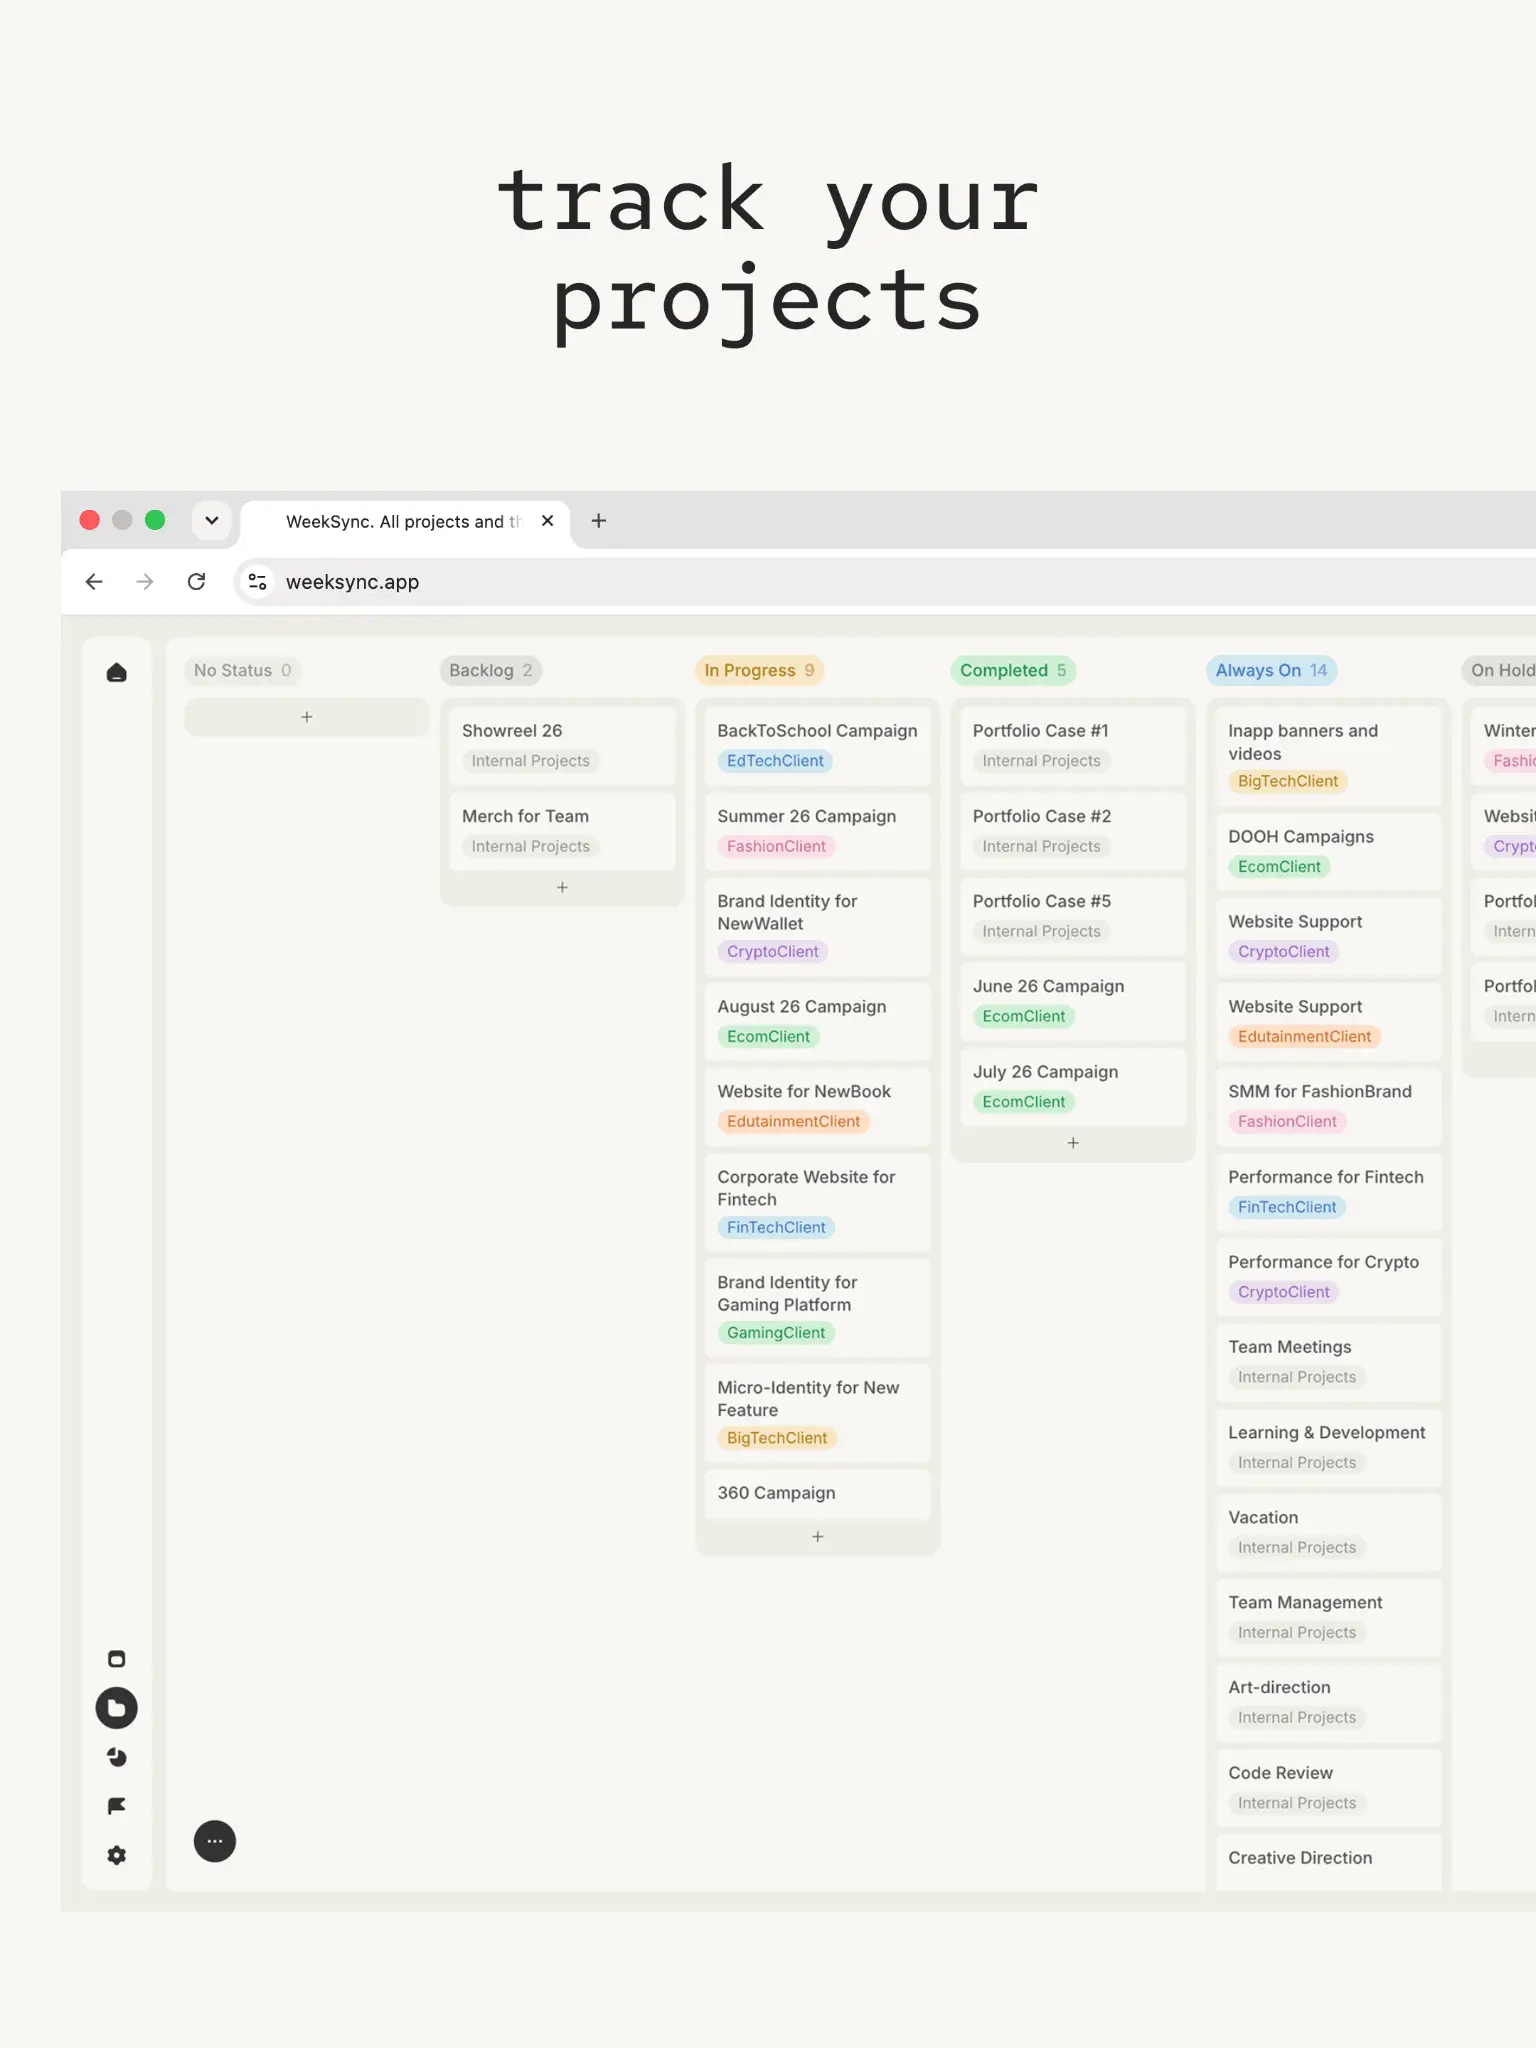Click the weeksync.app address bar

click(x=884, y=582)
